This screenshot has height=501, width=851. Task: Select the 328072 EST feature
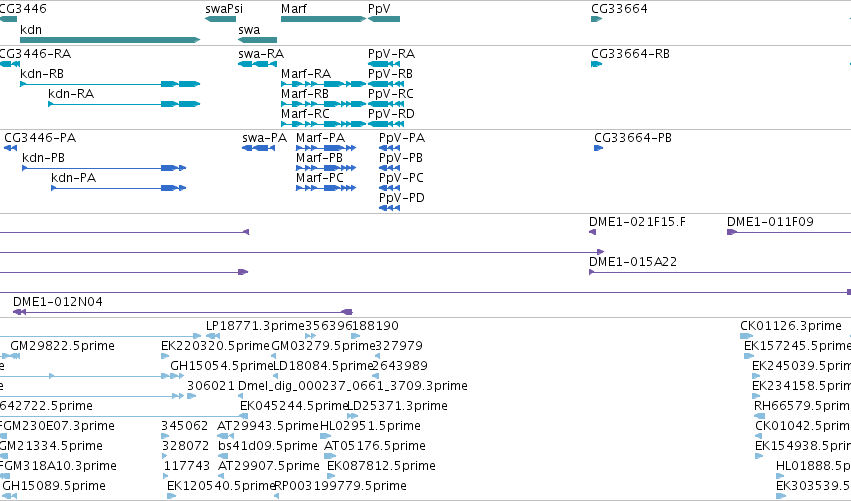click(166, 456)
